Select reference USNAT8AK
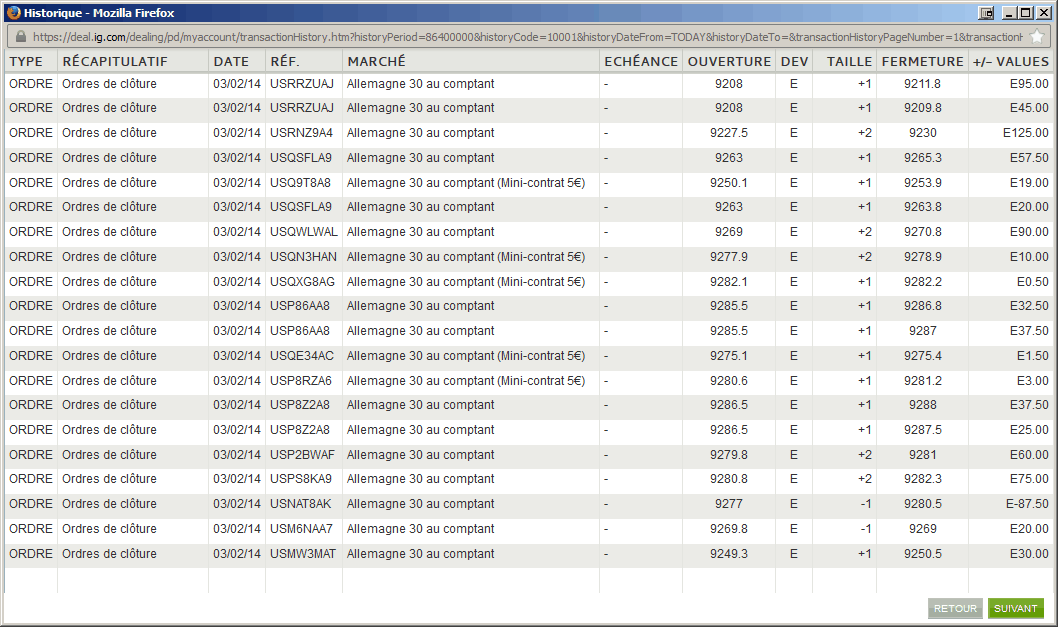The height and width of the screenshot is (627, 1058). (301, 504)
